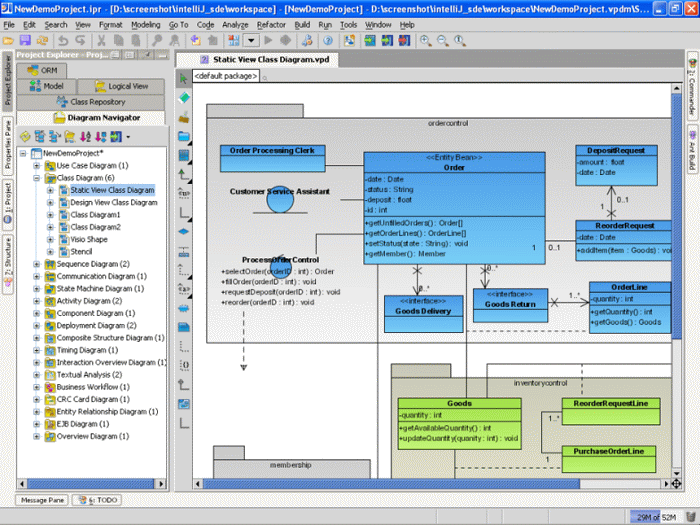Switch to the Class Repository tab
700x525 pixels.
pos(91,102)
